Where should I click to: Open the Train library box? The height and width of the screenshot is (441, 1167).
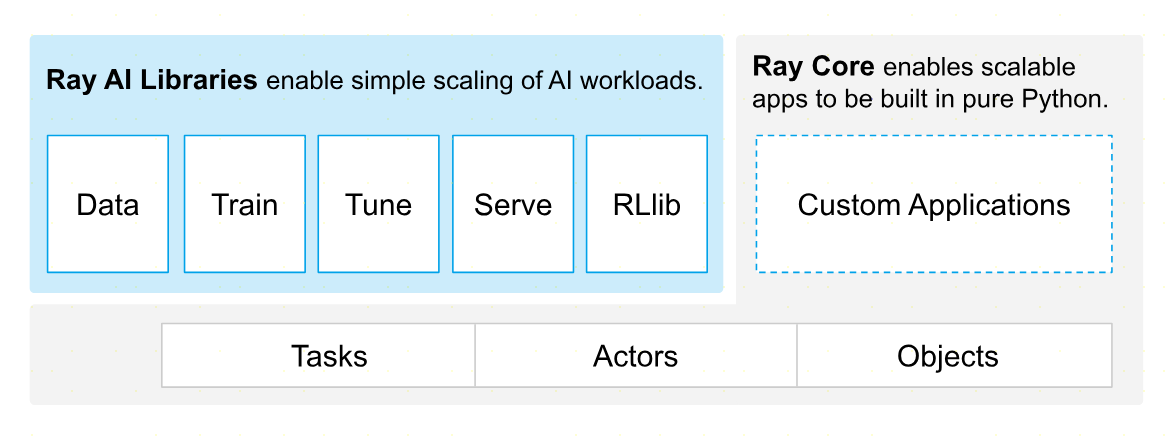(245, 204)
